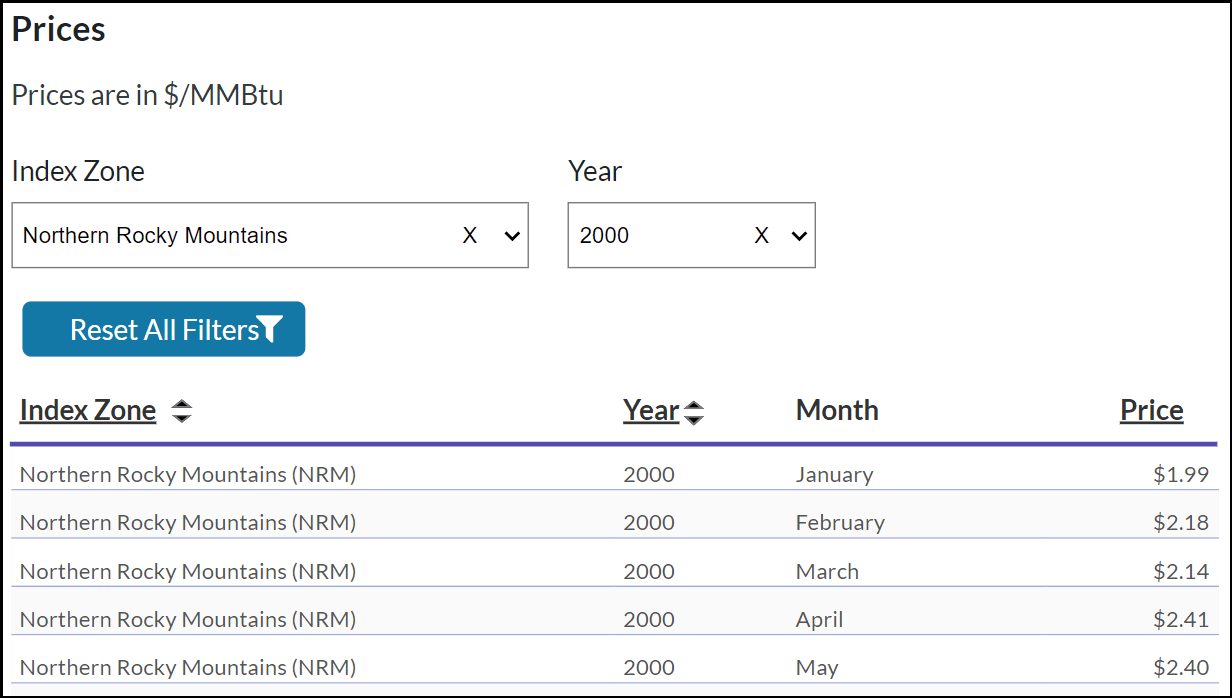
Task: Click the 2000 value in Year filter
Action: [605, 236]
